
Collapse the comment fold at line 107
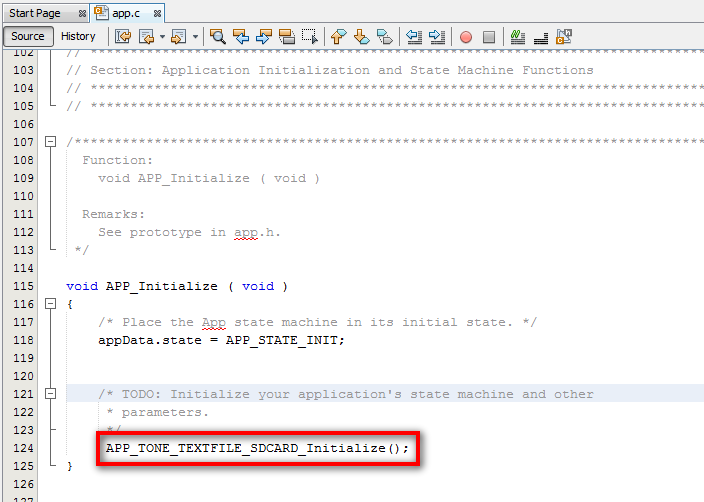[x=50, y=142]
